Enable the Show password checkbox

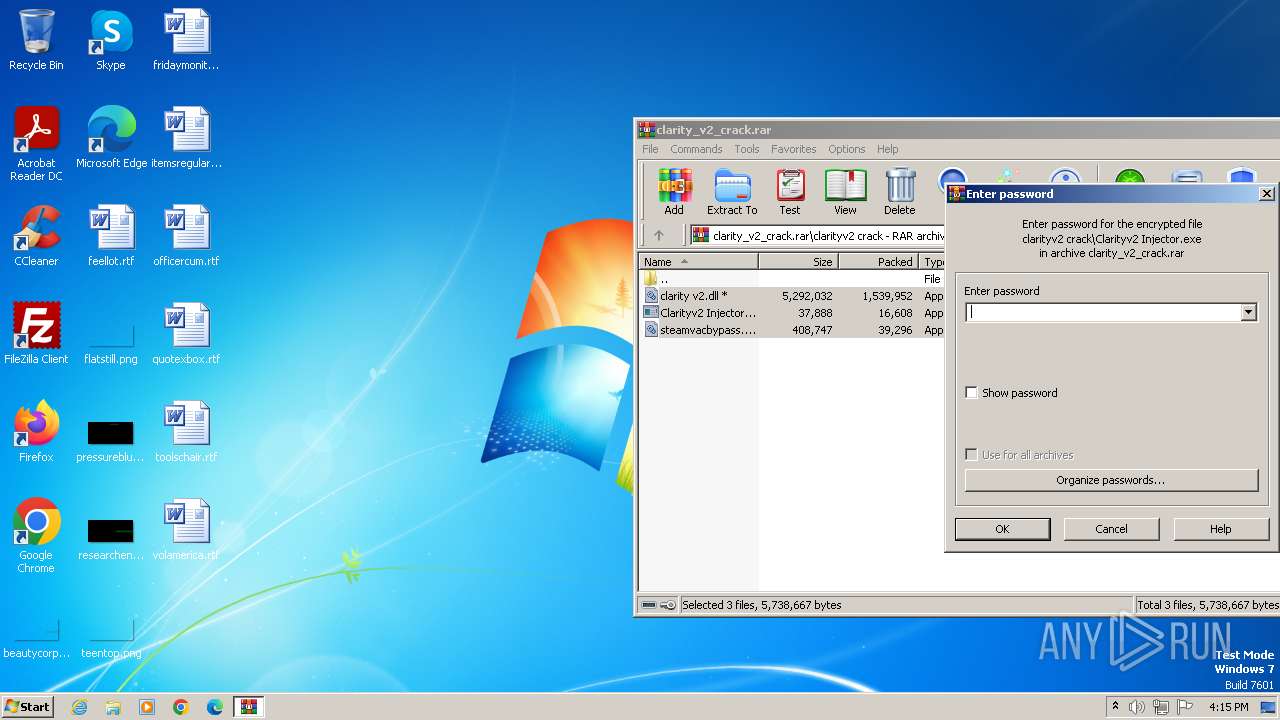click(x=971, y=393)
